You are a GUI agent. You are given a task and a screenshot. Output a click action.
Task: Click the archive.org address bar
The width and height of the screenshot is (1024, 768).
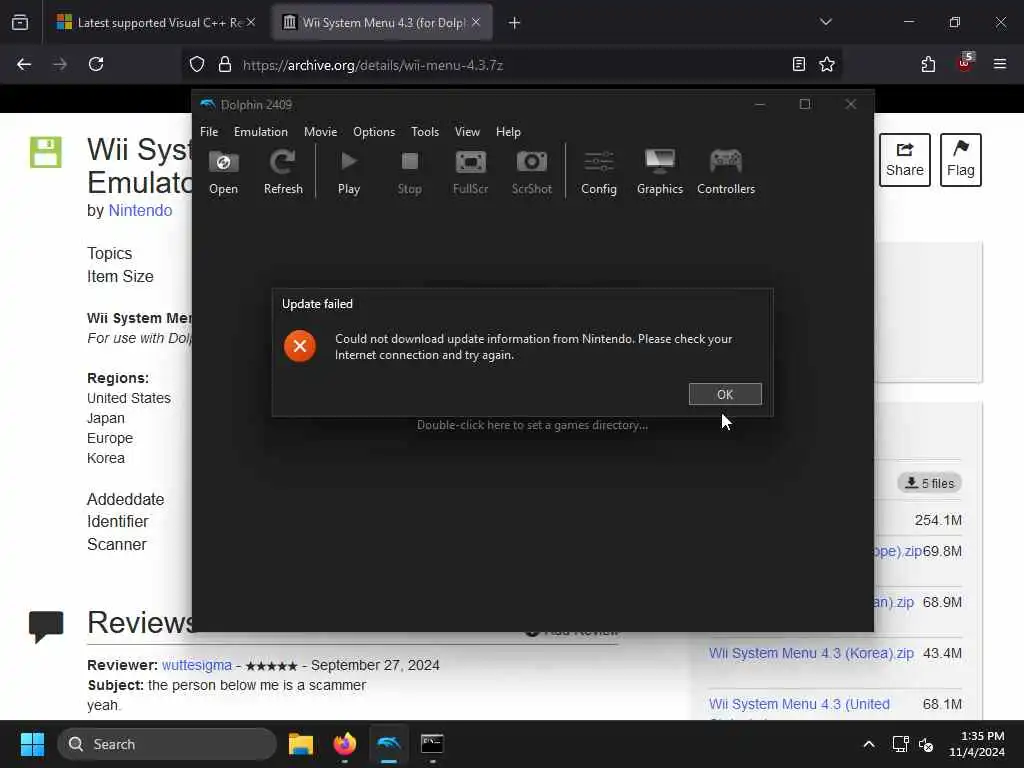pos(509,65)
